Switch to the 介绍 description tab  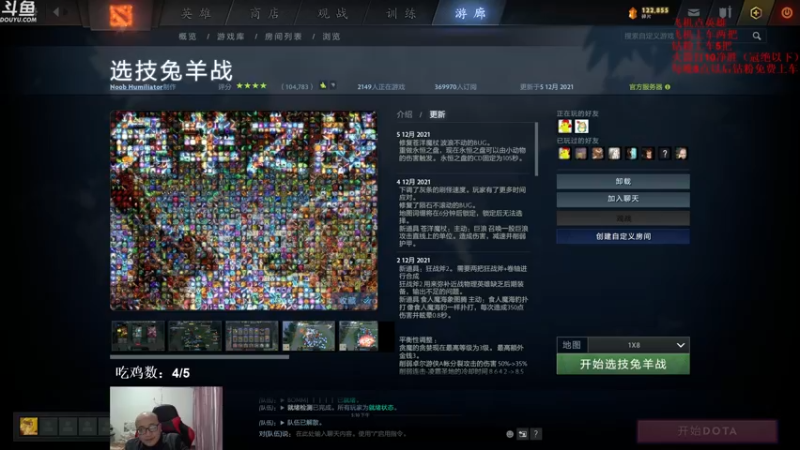[x=405, y=114]
